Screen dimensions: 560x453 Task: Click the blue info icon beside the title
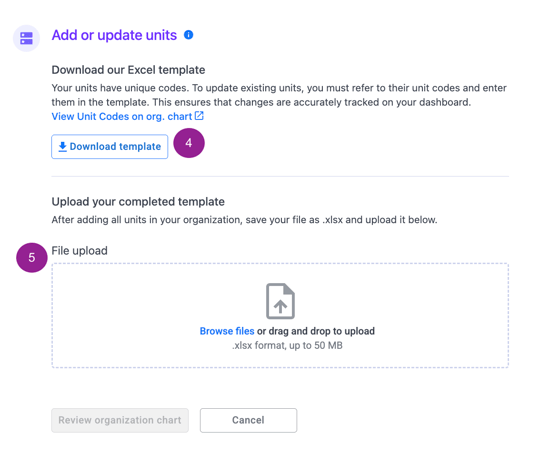(x=189, y=35)
